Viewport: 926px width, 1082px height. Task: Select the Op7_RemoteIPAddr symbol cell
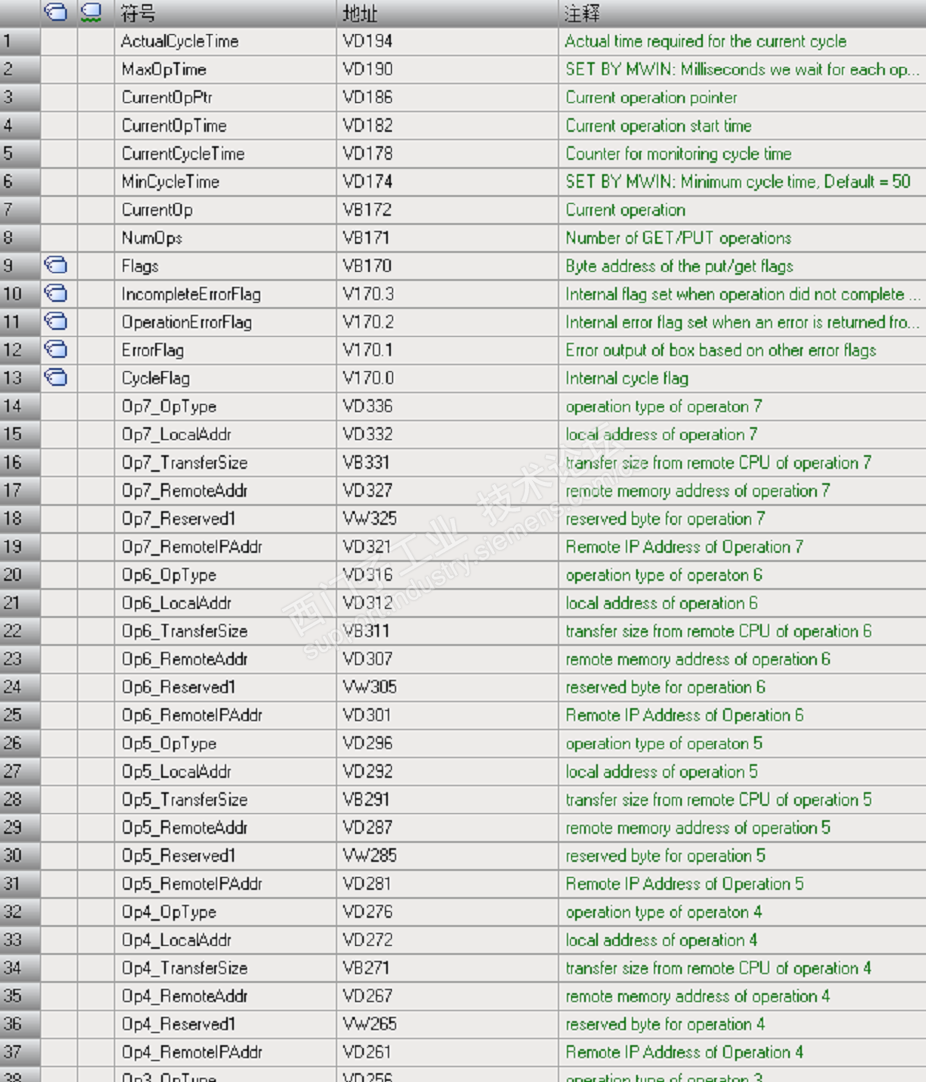tap(226, 547)
